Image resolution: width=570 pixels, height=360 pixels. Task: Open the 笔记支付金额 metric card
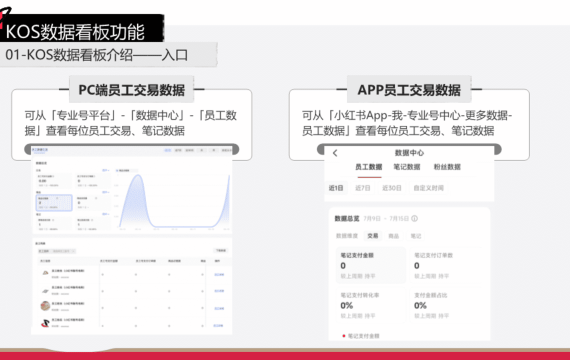coord(370,265)
